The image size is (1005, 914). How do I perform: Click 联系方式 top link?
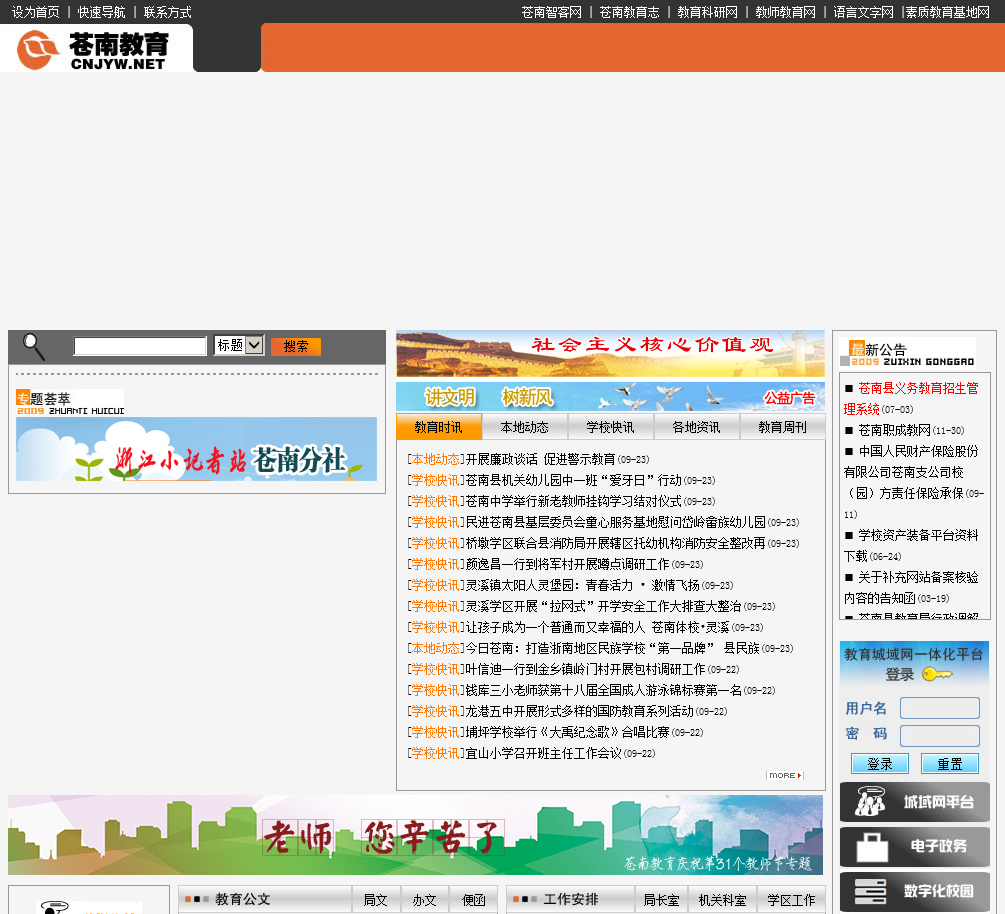(167, 12)
